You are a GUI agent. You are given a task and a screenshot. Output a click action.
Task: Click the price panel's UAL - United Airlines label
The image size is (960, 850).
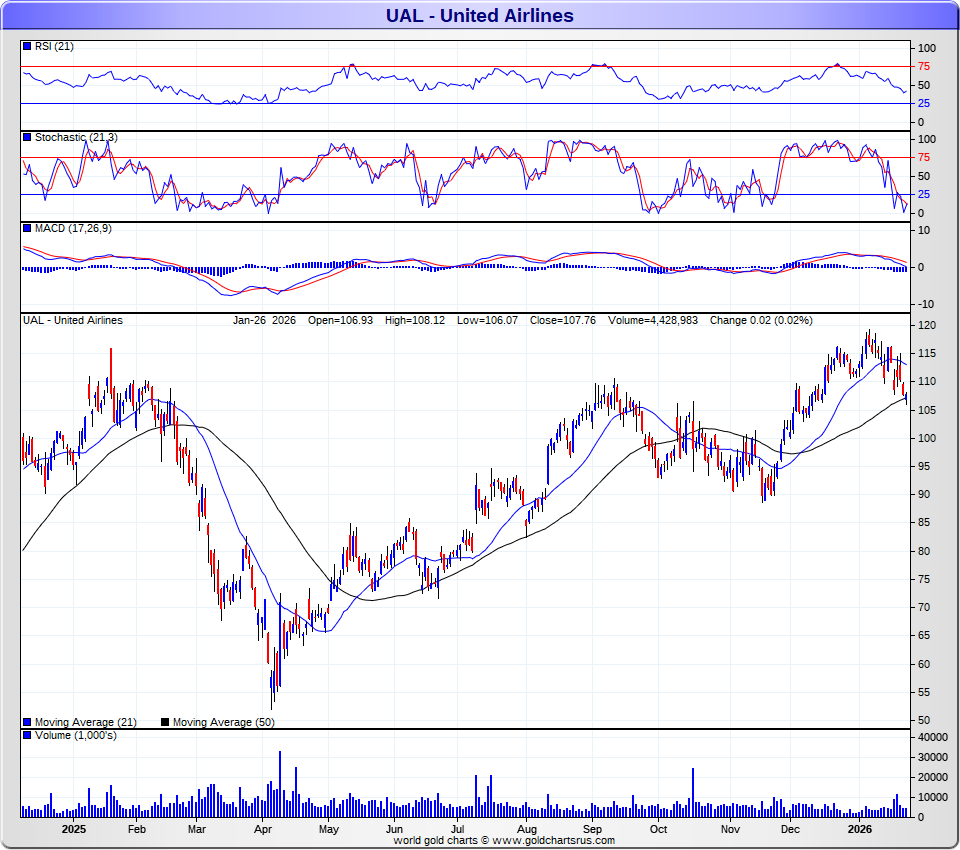73,320
